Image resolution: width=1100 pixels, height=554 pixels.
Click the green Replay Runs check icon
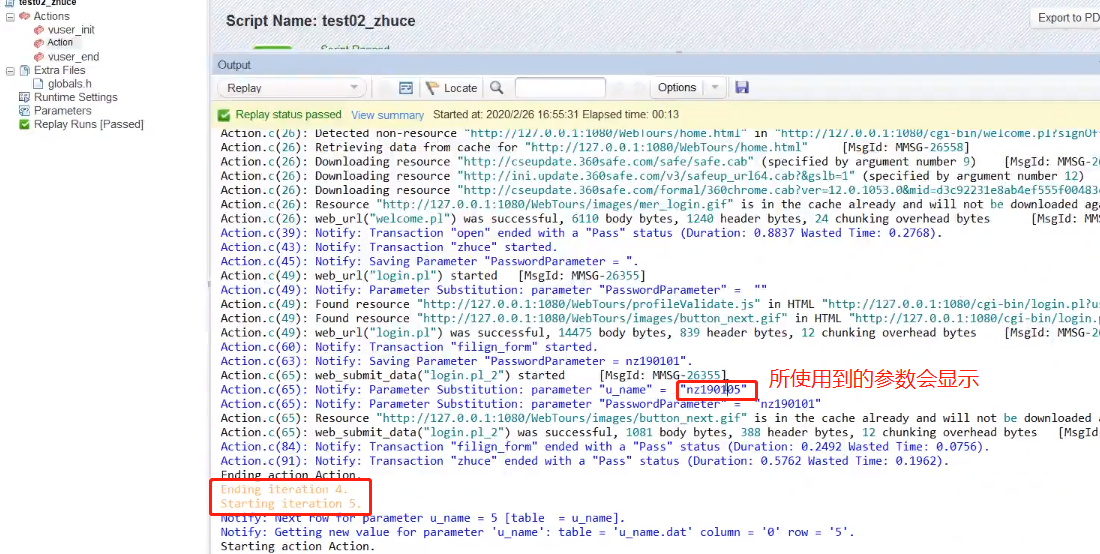coord(25,124)
